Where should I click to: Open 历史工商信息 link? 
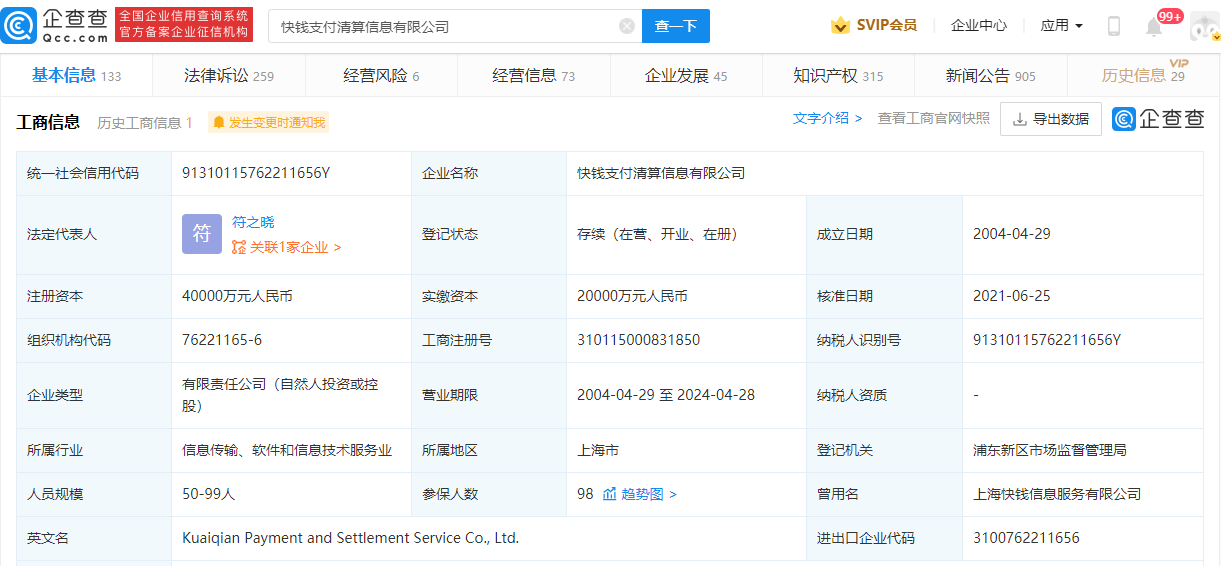click(x=145, y=123)
